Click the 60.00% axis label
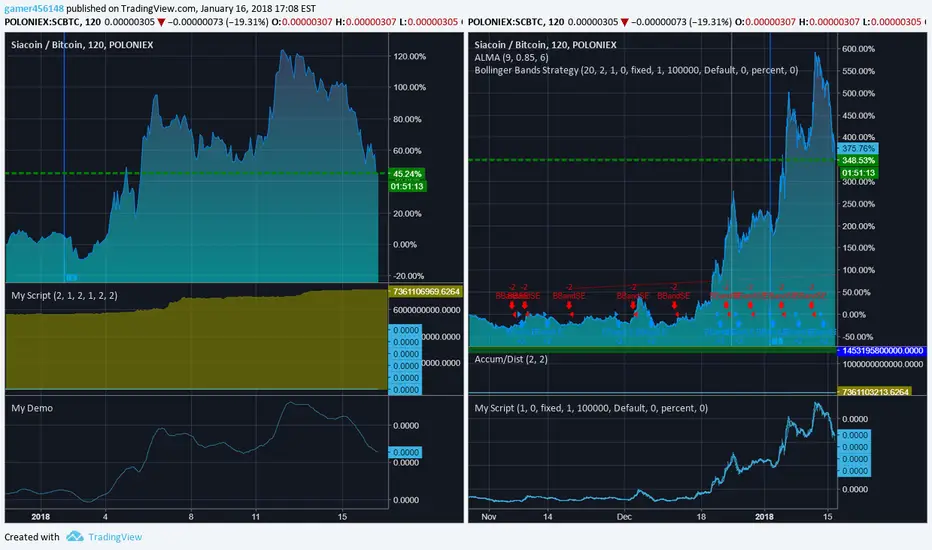The width and height of the screenshot is (932, 550). [407, 151]
